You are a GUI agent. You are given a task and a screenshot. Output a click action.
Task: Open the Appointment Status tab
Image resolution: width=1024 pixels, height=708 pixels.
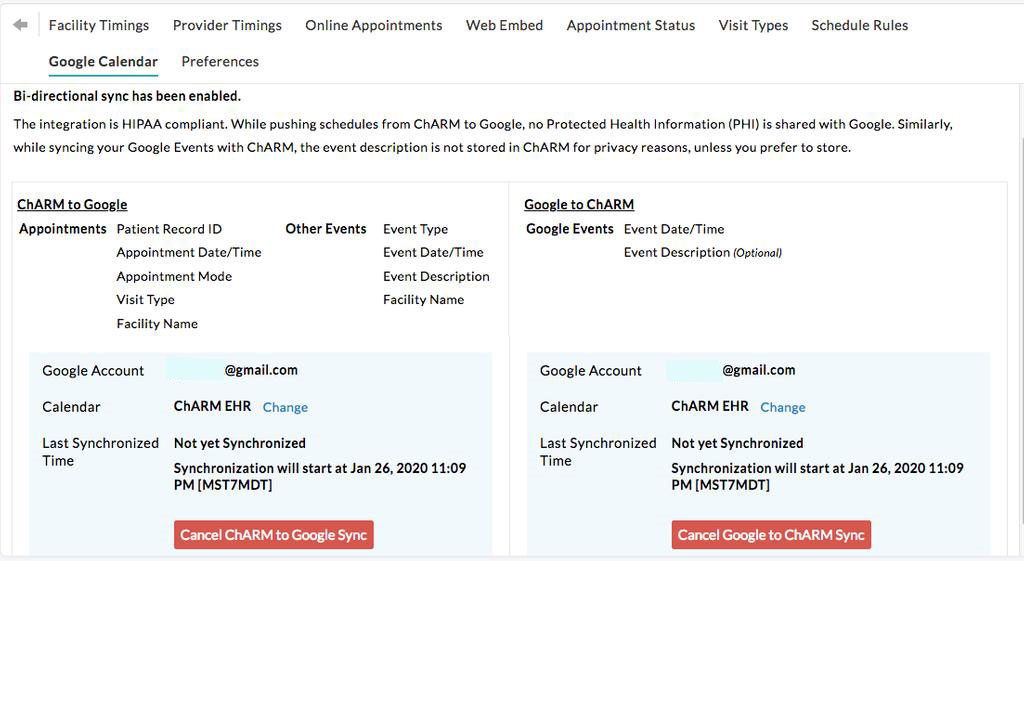pyautogui.click(x=630, y=25)
